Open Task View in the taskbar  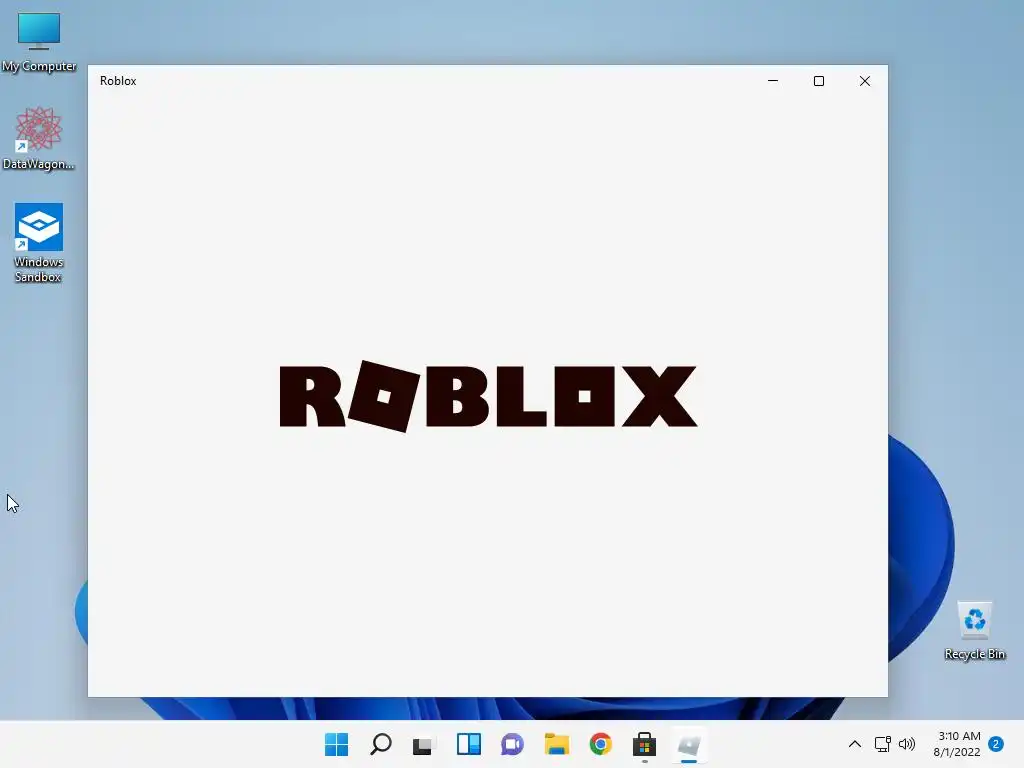(x=424, y=744)
